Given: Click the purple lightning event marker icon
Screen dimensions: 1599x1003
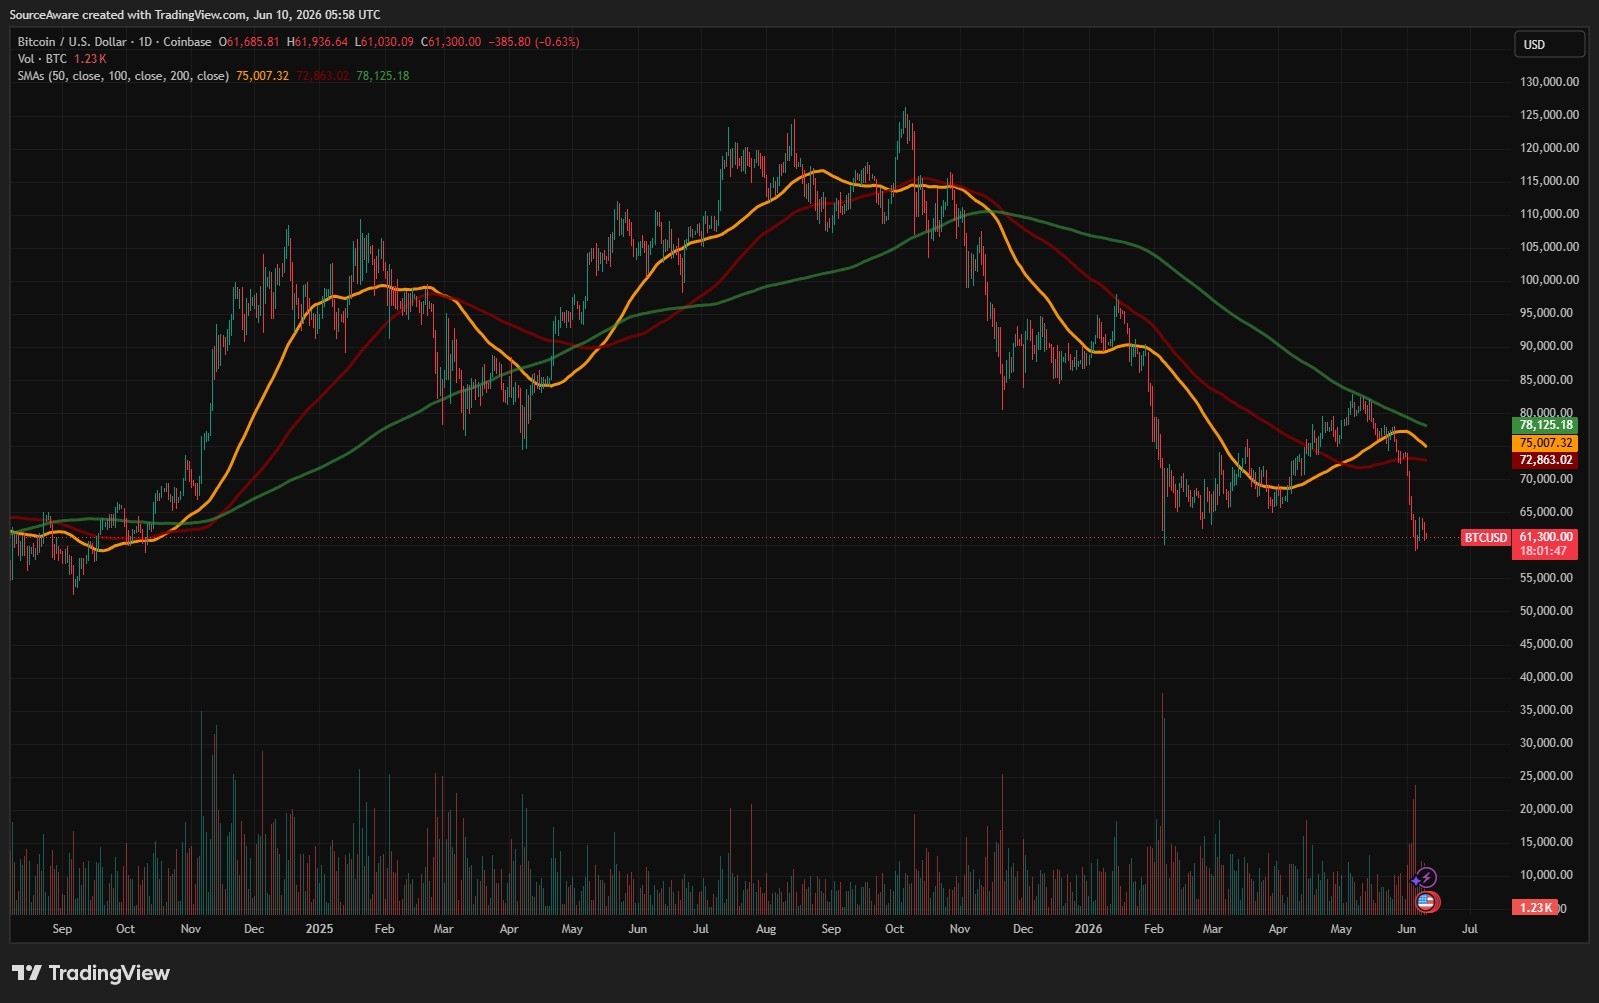Looking at the screenshot, I should [x=1427, y=878].
